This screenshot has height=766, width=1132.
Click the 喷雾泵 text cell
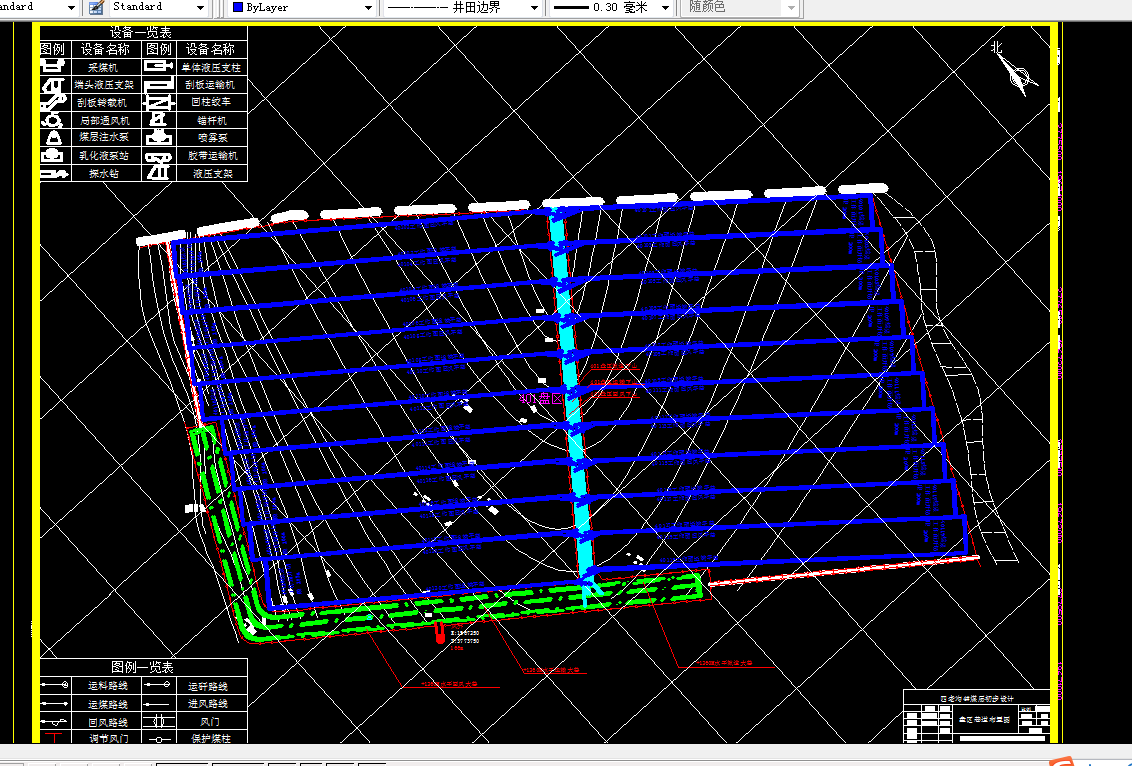[213, 137]
